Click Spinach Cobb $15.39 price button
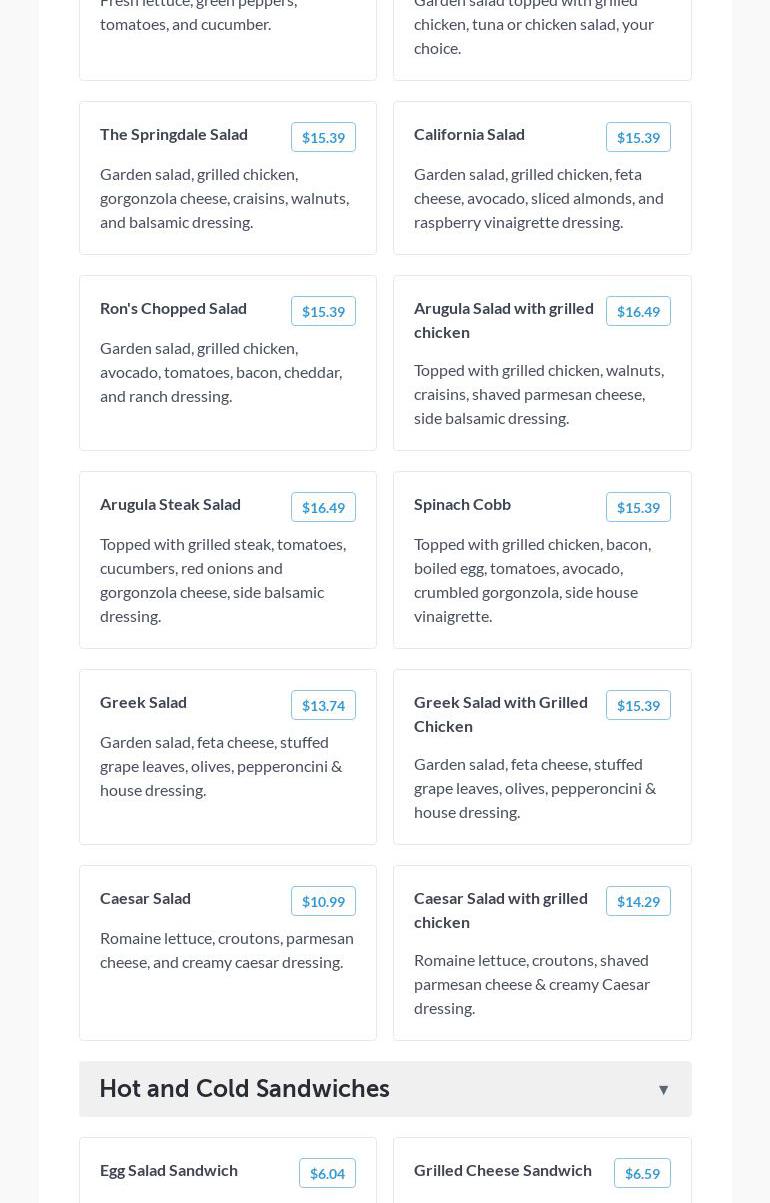This screenshot has width=770, height=1203. pyautogui.click(x=638, y=508)
